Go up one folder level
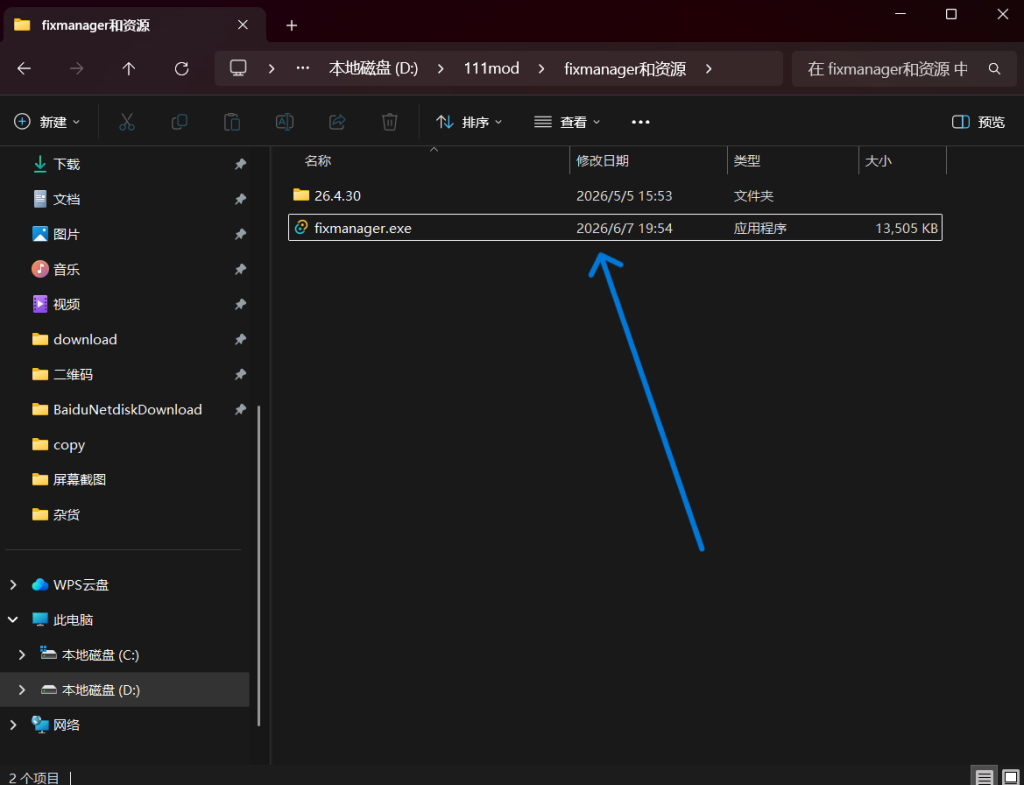This screenshot has height=785, width=1024. 129,69
